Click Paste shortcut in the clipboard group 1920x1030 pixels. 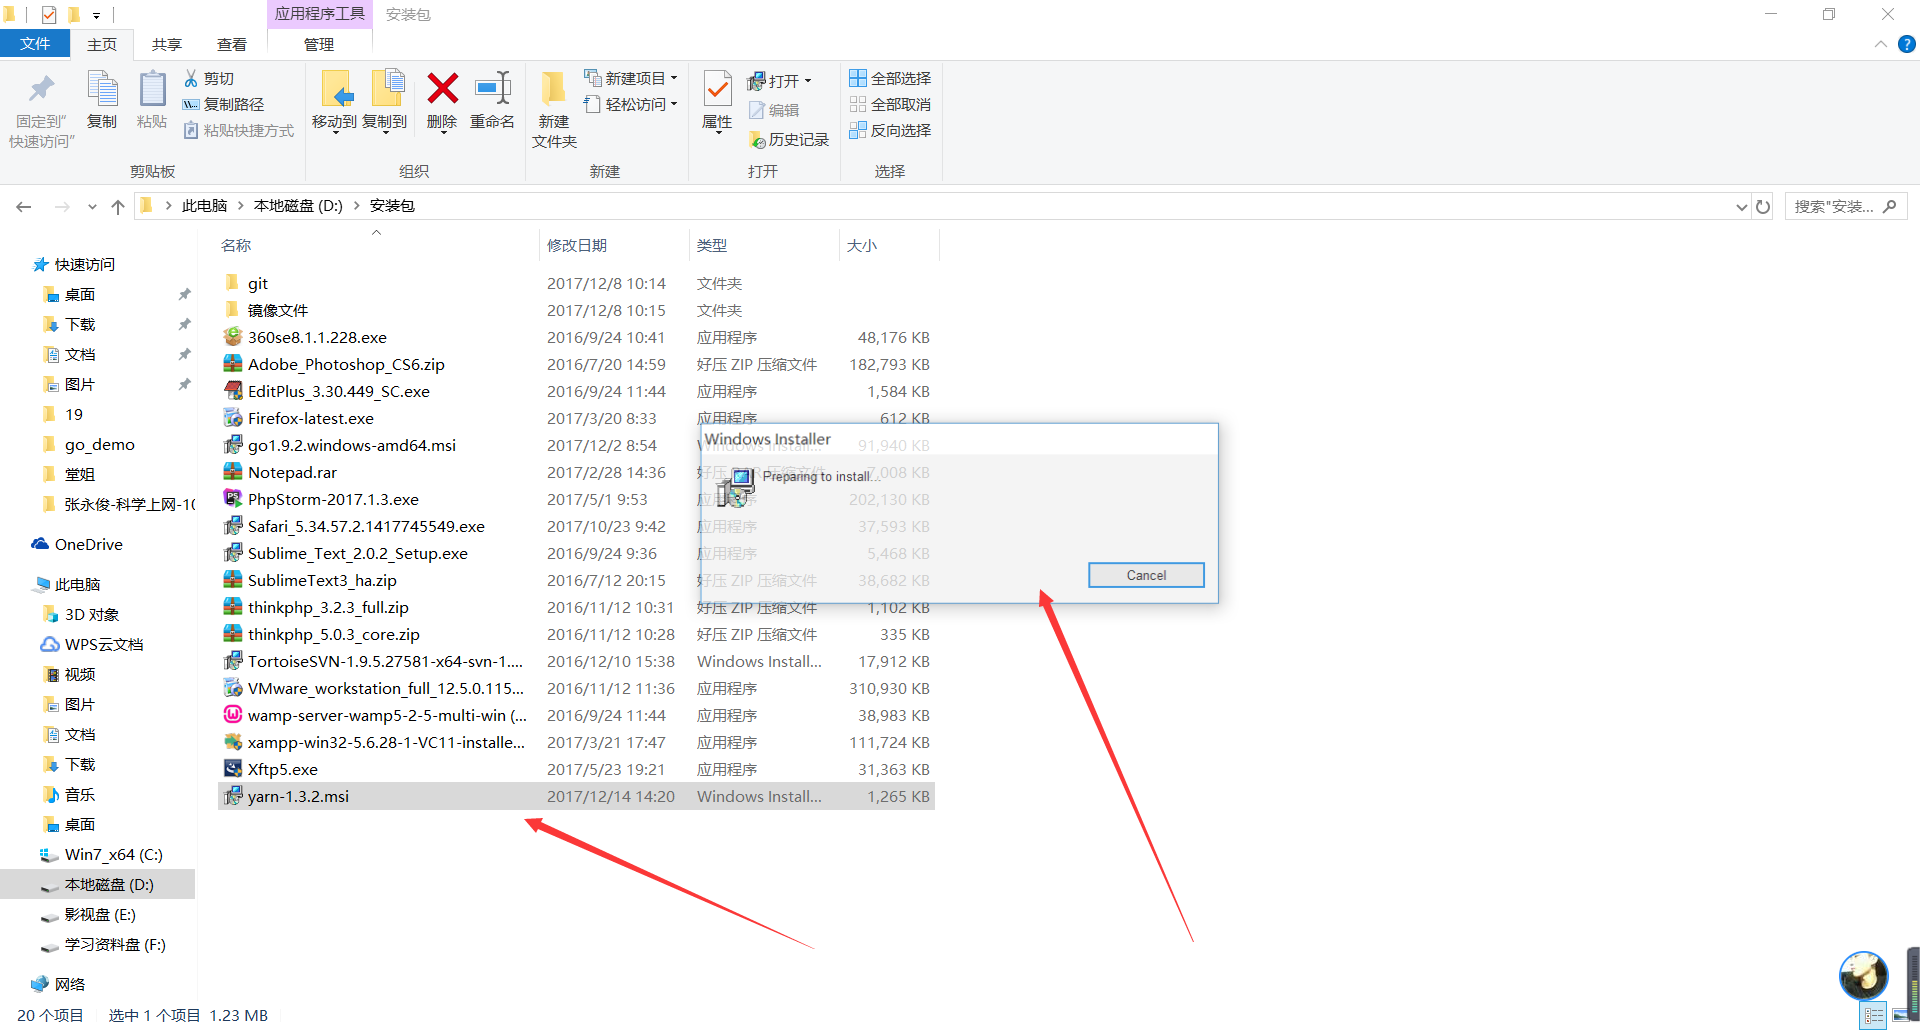click(x=239, y=130)
